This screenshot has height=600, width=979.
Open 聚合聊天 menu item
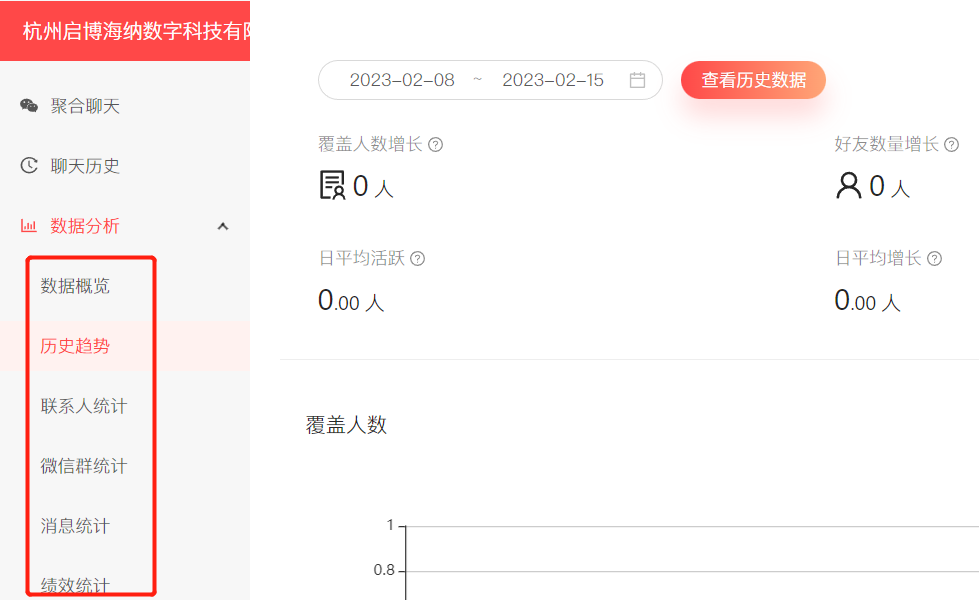[85, 106]
